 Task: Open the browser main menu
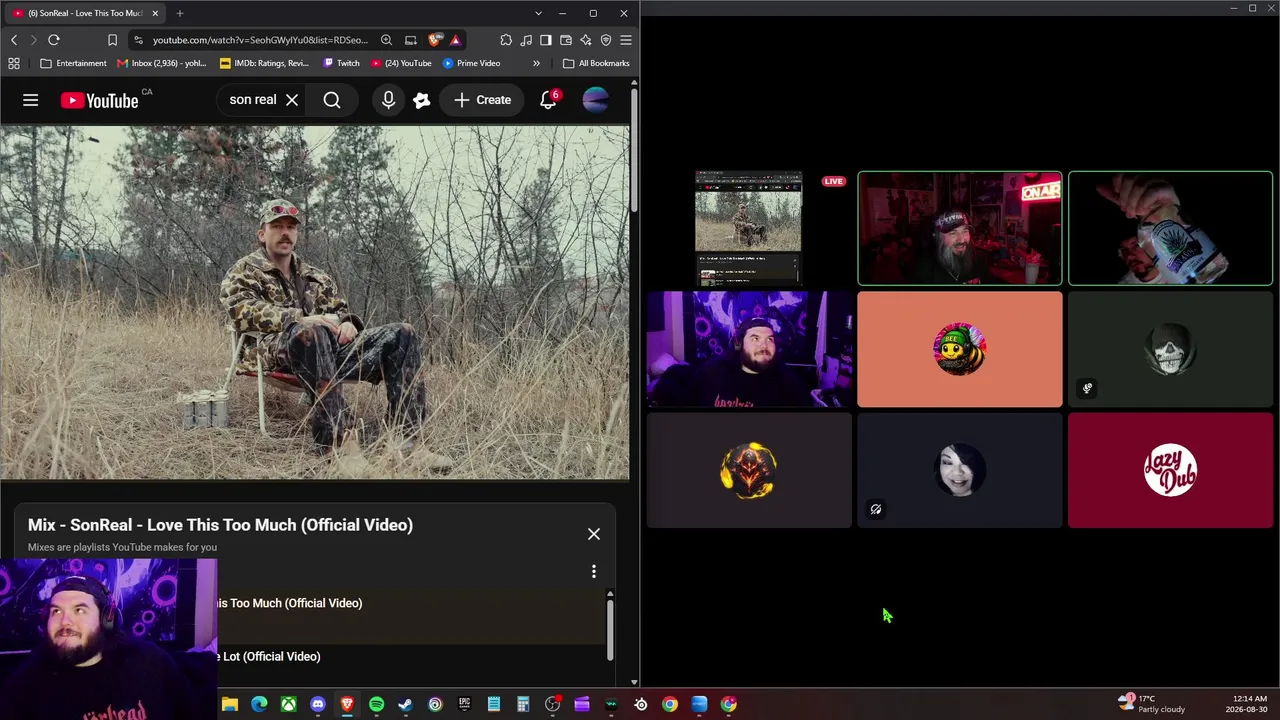pyautogui.click(x=626, y=40)
